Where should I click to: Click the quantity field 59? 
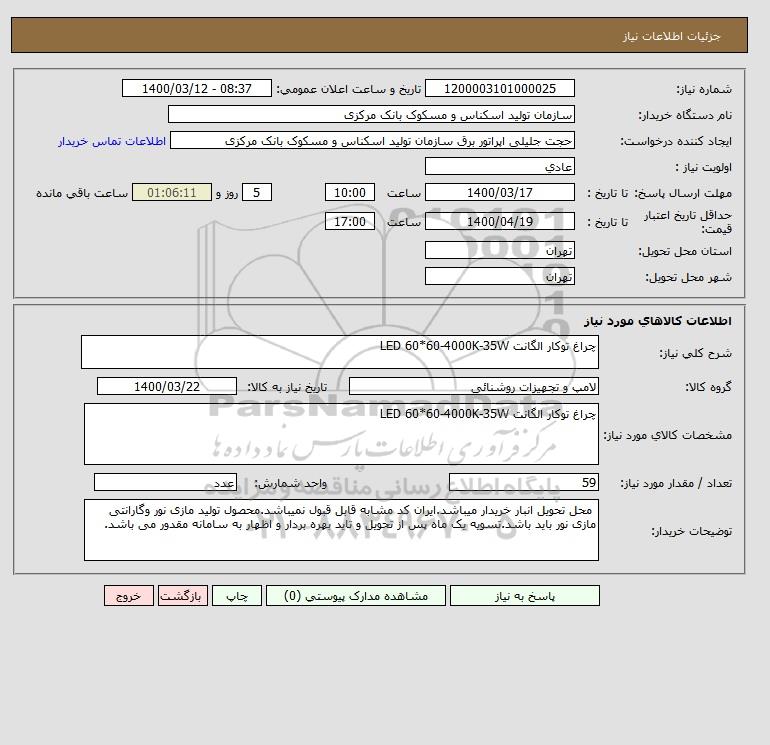[x=524, y=482]
